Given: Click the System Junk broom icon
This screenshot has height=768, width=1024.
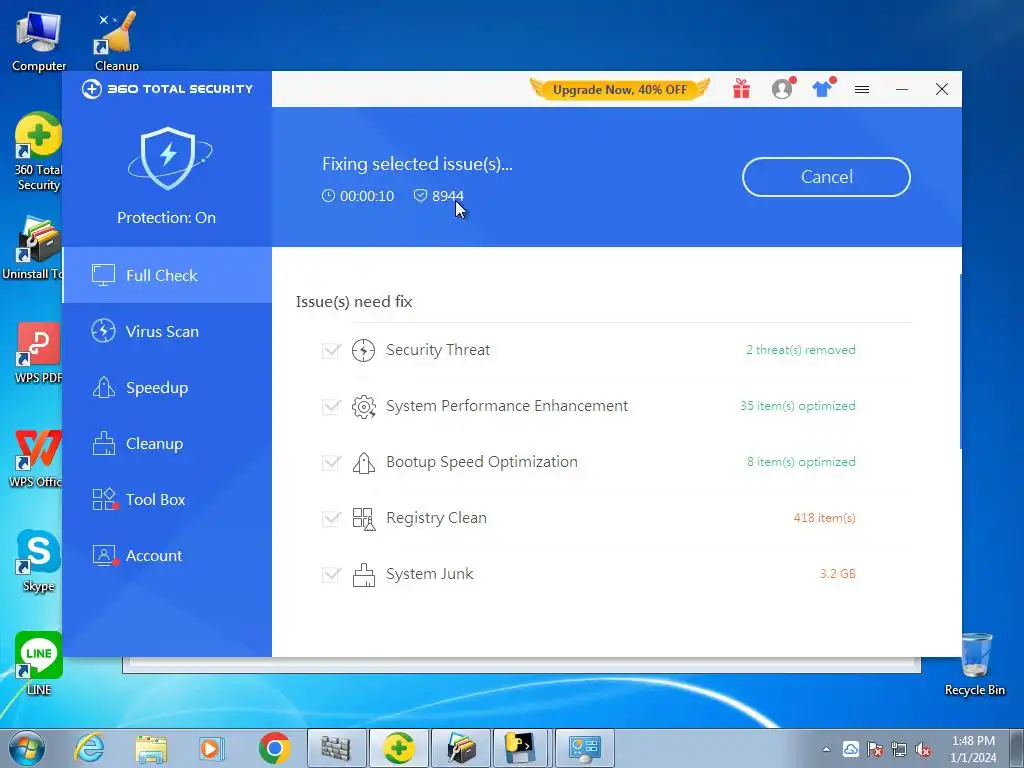Looking at the screenshot, I should click(363, 575).
